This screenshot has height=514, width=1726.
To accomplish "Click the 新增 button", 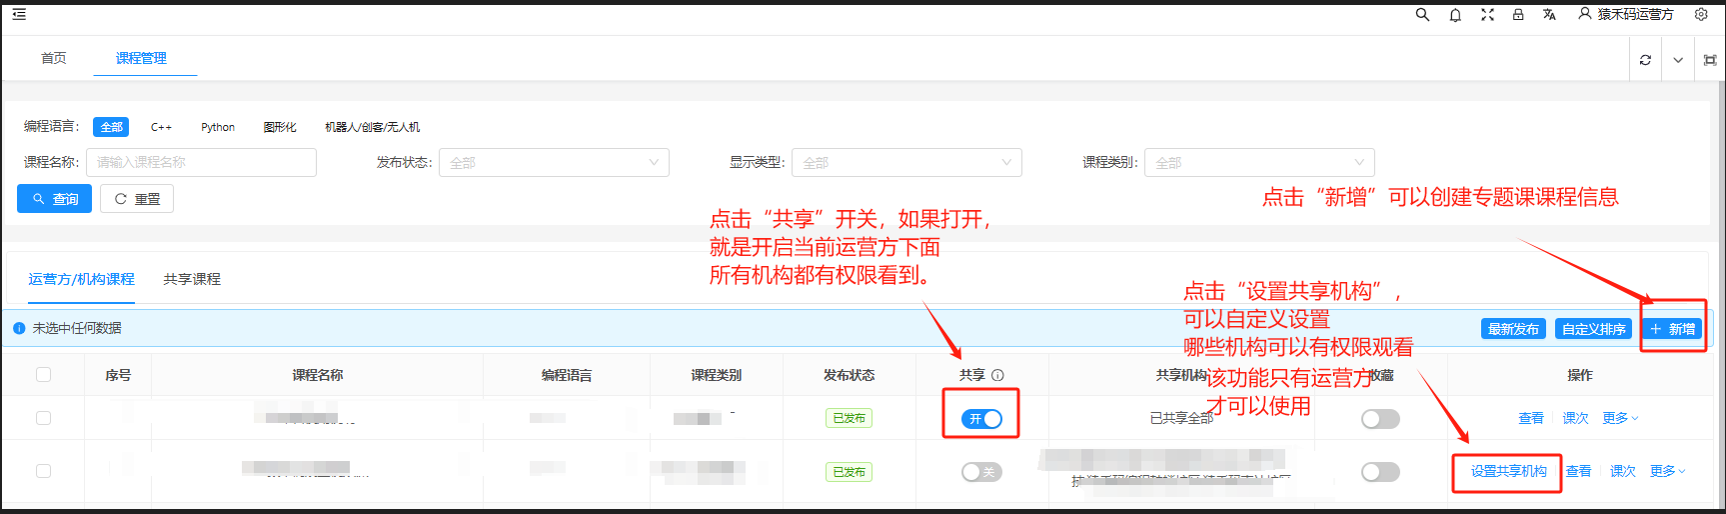I will [1673, 329].
